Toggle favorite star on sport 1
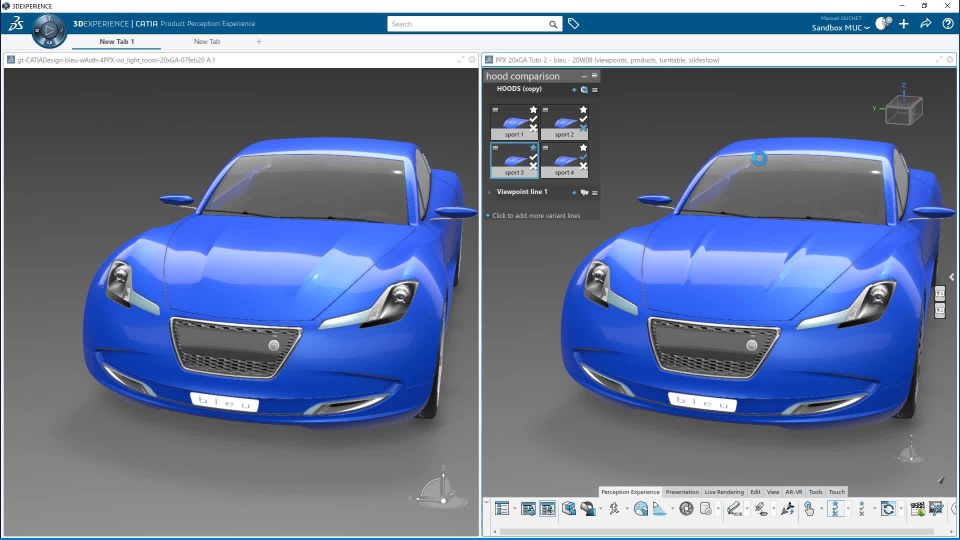Screen dimensions: 960x540 533,110
